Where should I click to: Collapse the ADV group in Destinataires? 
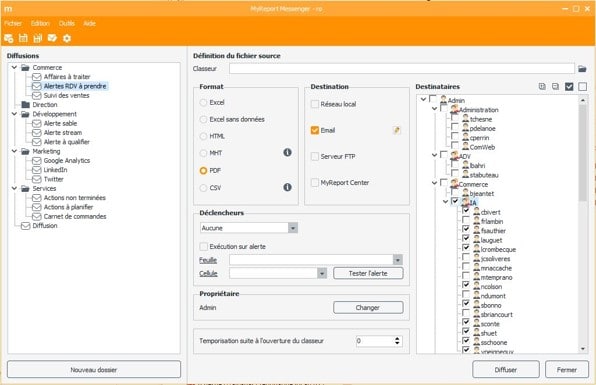click(x=434, y=155)
